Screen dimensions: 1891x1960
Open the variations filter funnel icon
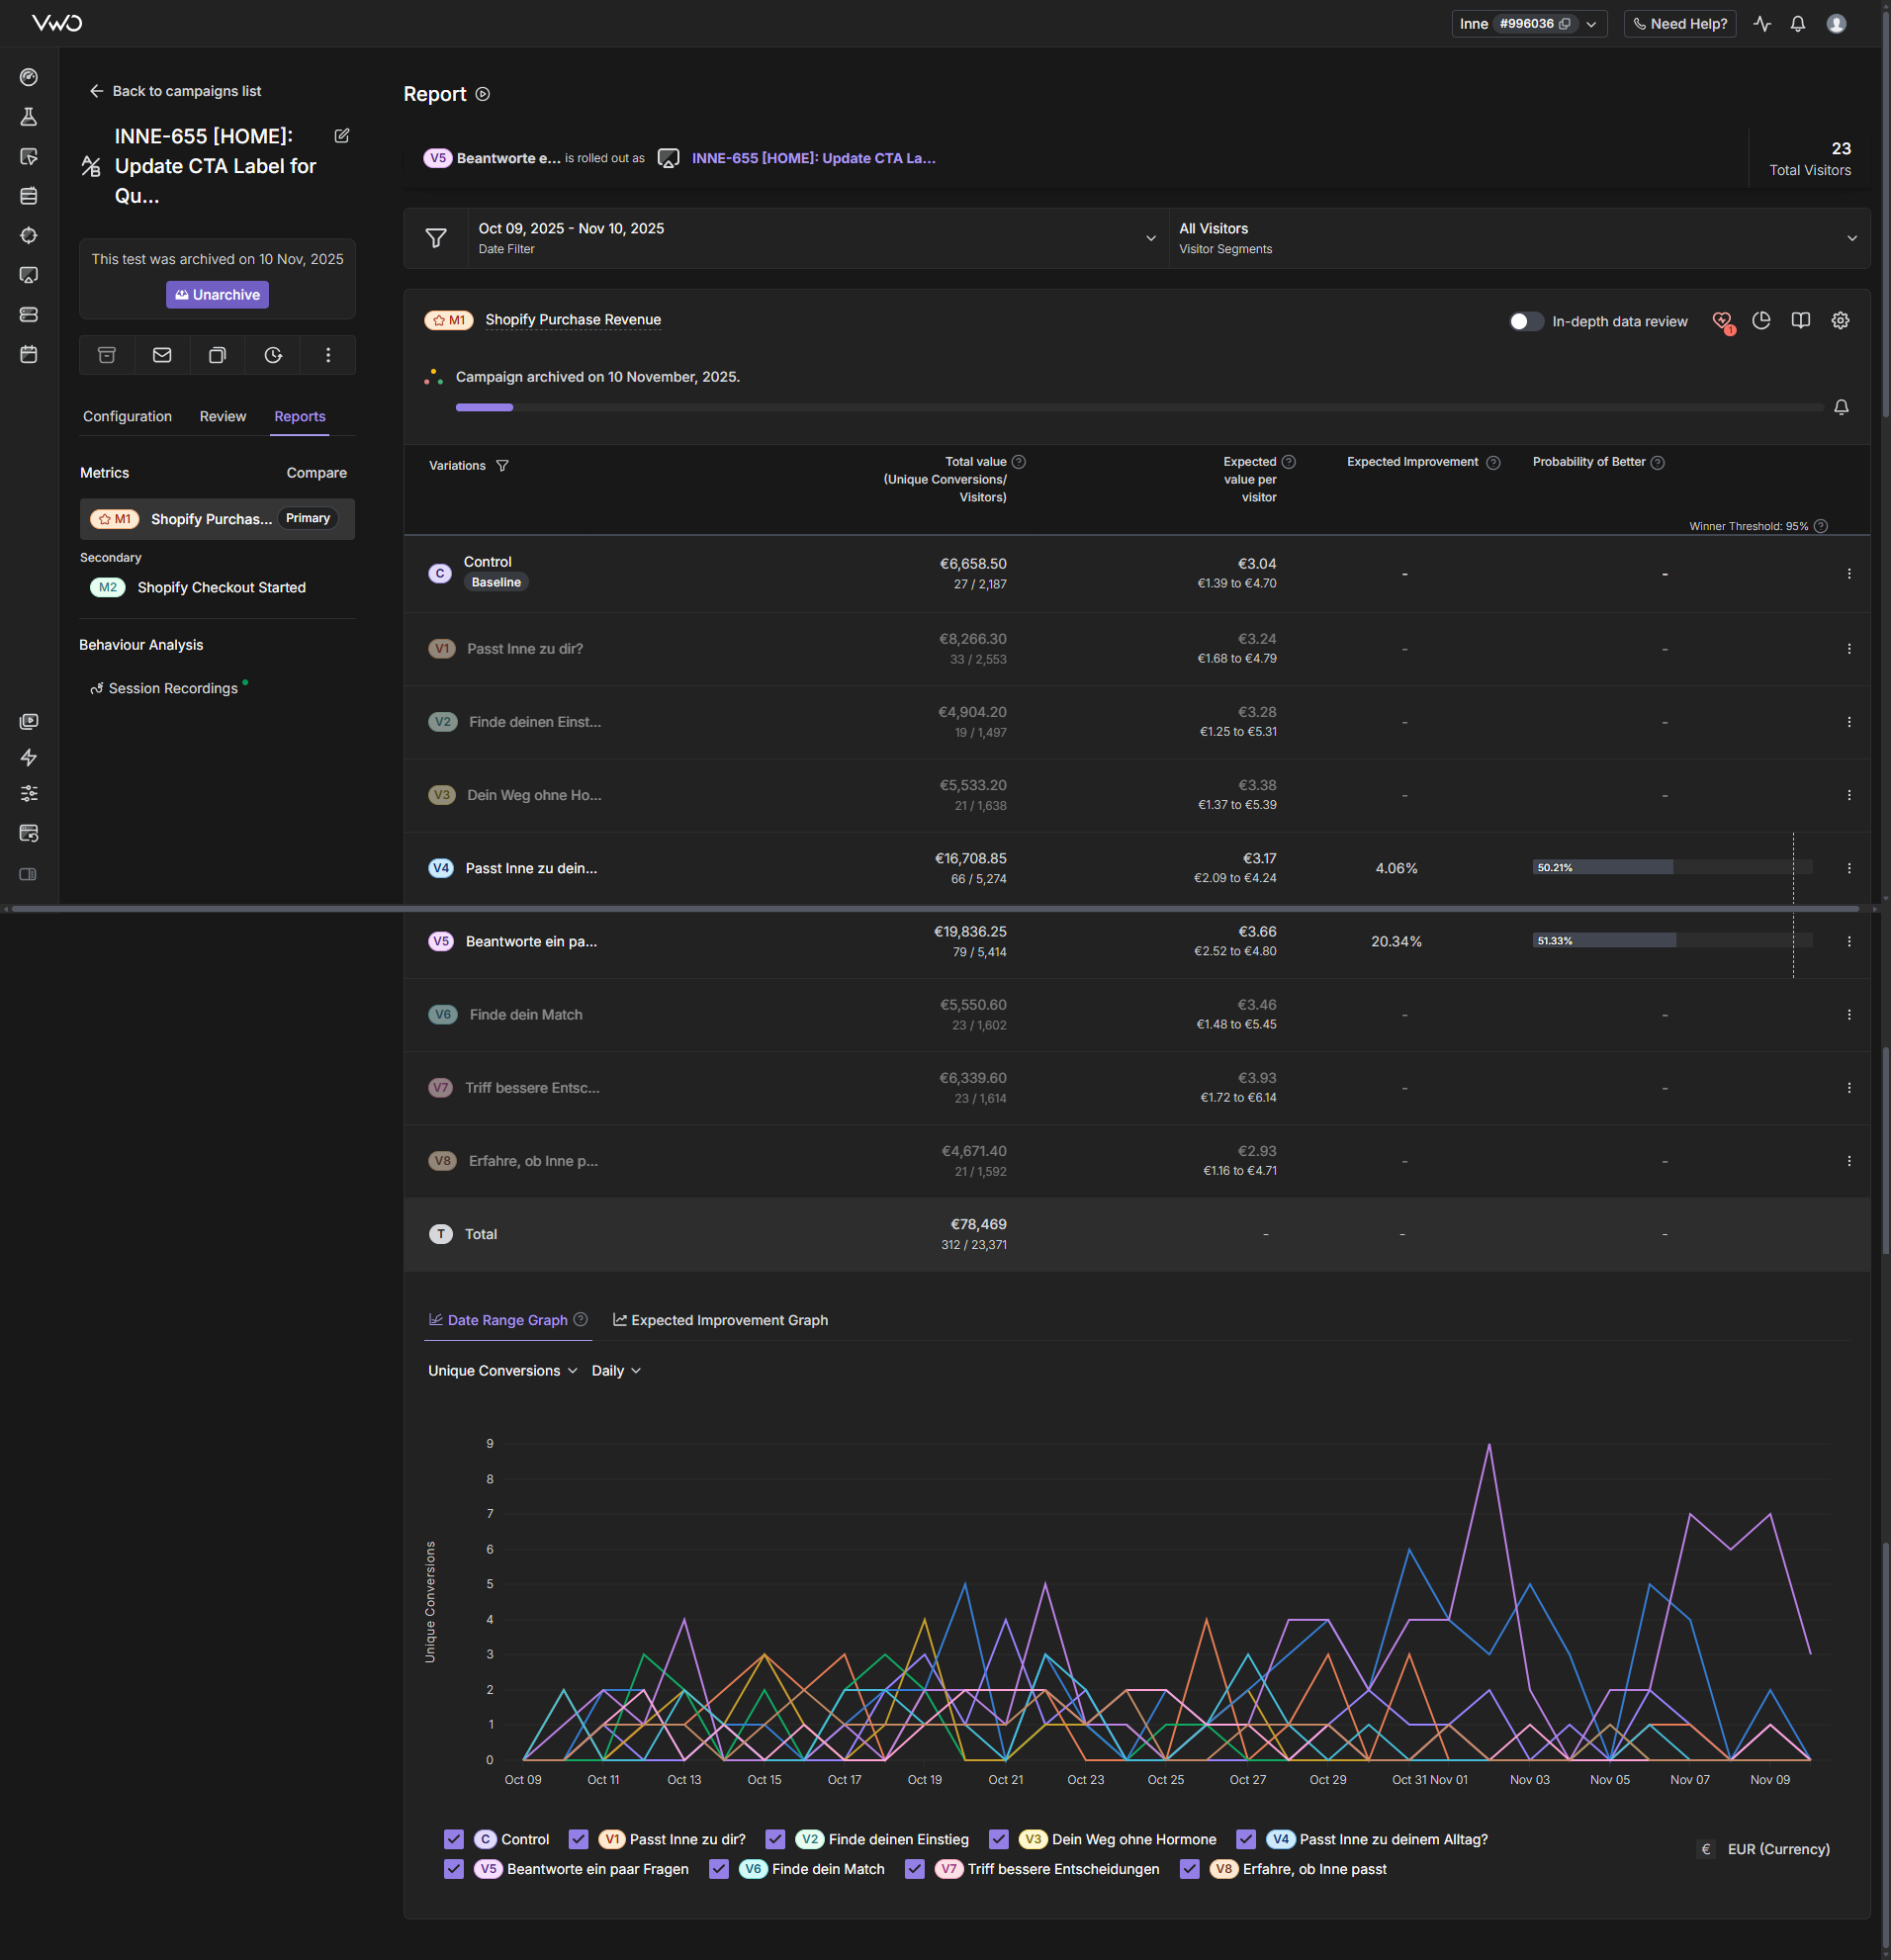click(x=502, y=466)
